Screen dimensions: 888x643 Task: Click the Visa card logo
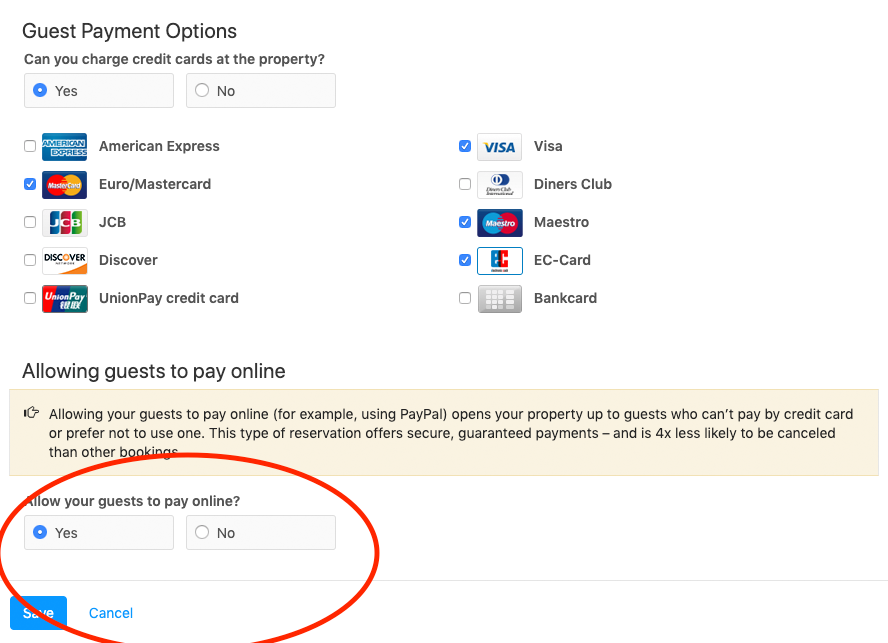tap(500, 147)
